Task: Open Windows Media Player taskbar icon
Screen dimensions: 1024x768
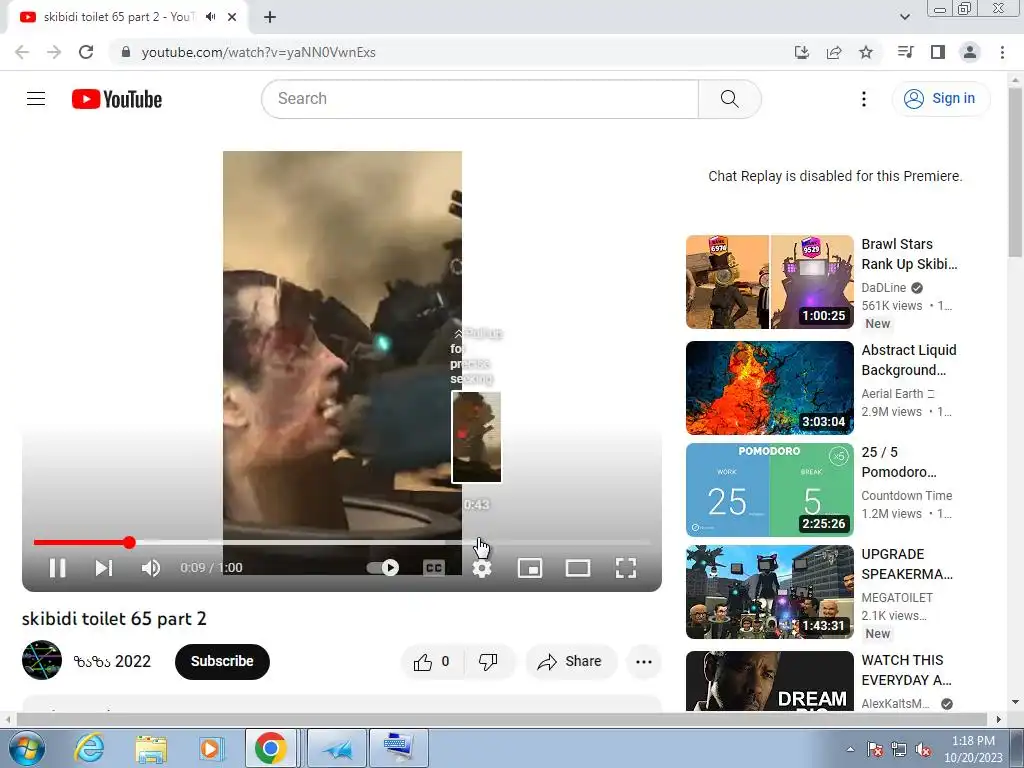Action: coord(210,748)
